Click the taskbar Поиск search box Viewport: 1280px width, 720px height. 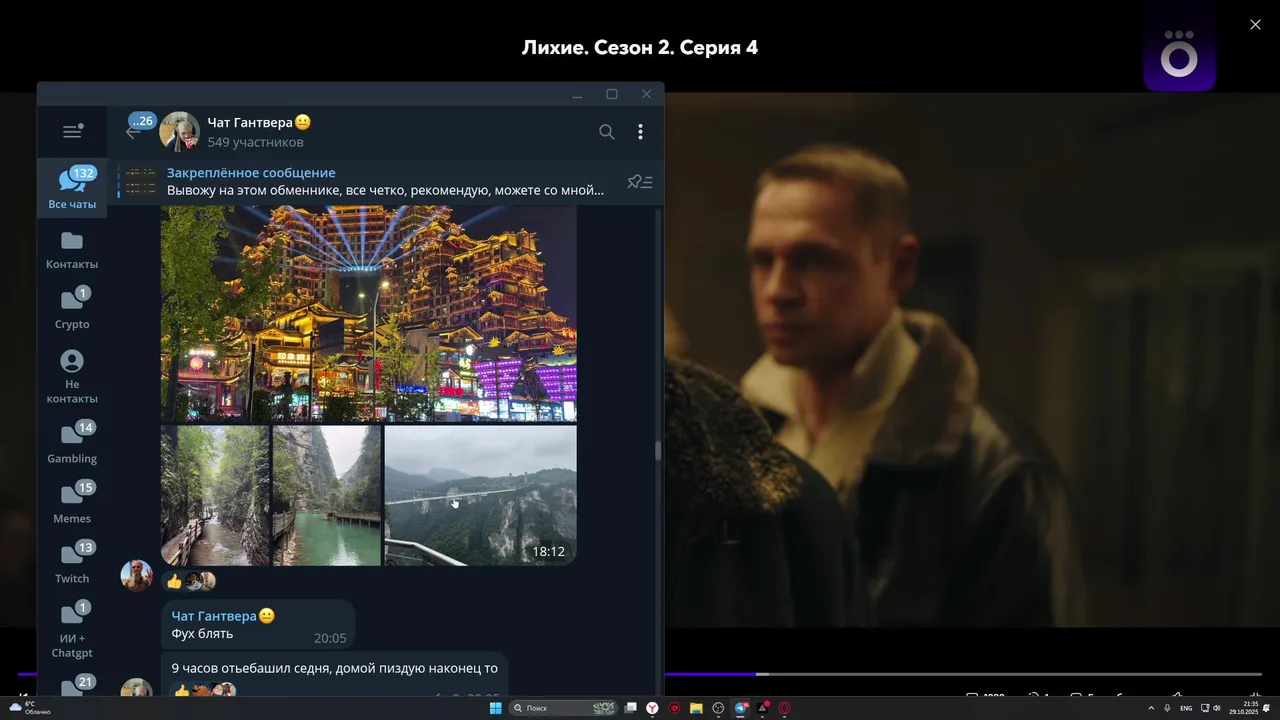(x=563, y=708)
